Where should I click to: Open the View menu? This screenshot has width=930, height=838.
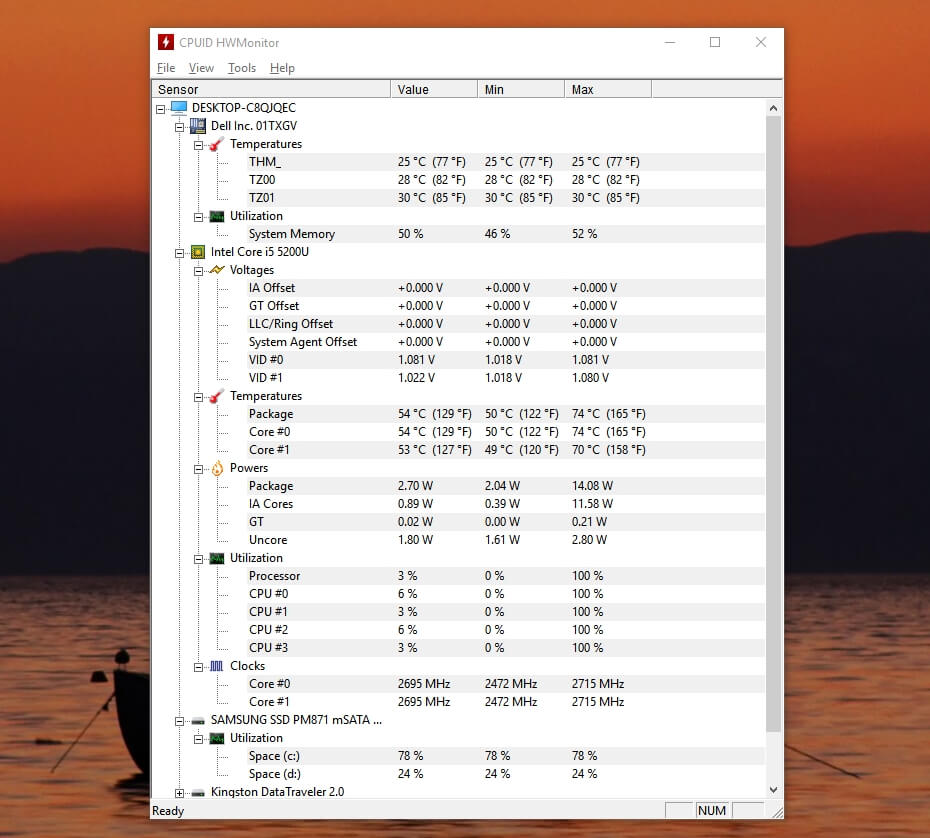point(201,68)
